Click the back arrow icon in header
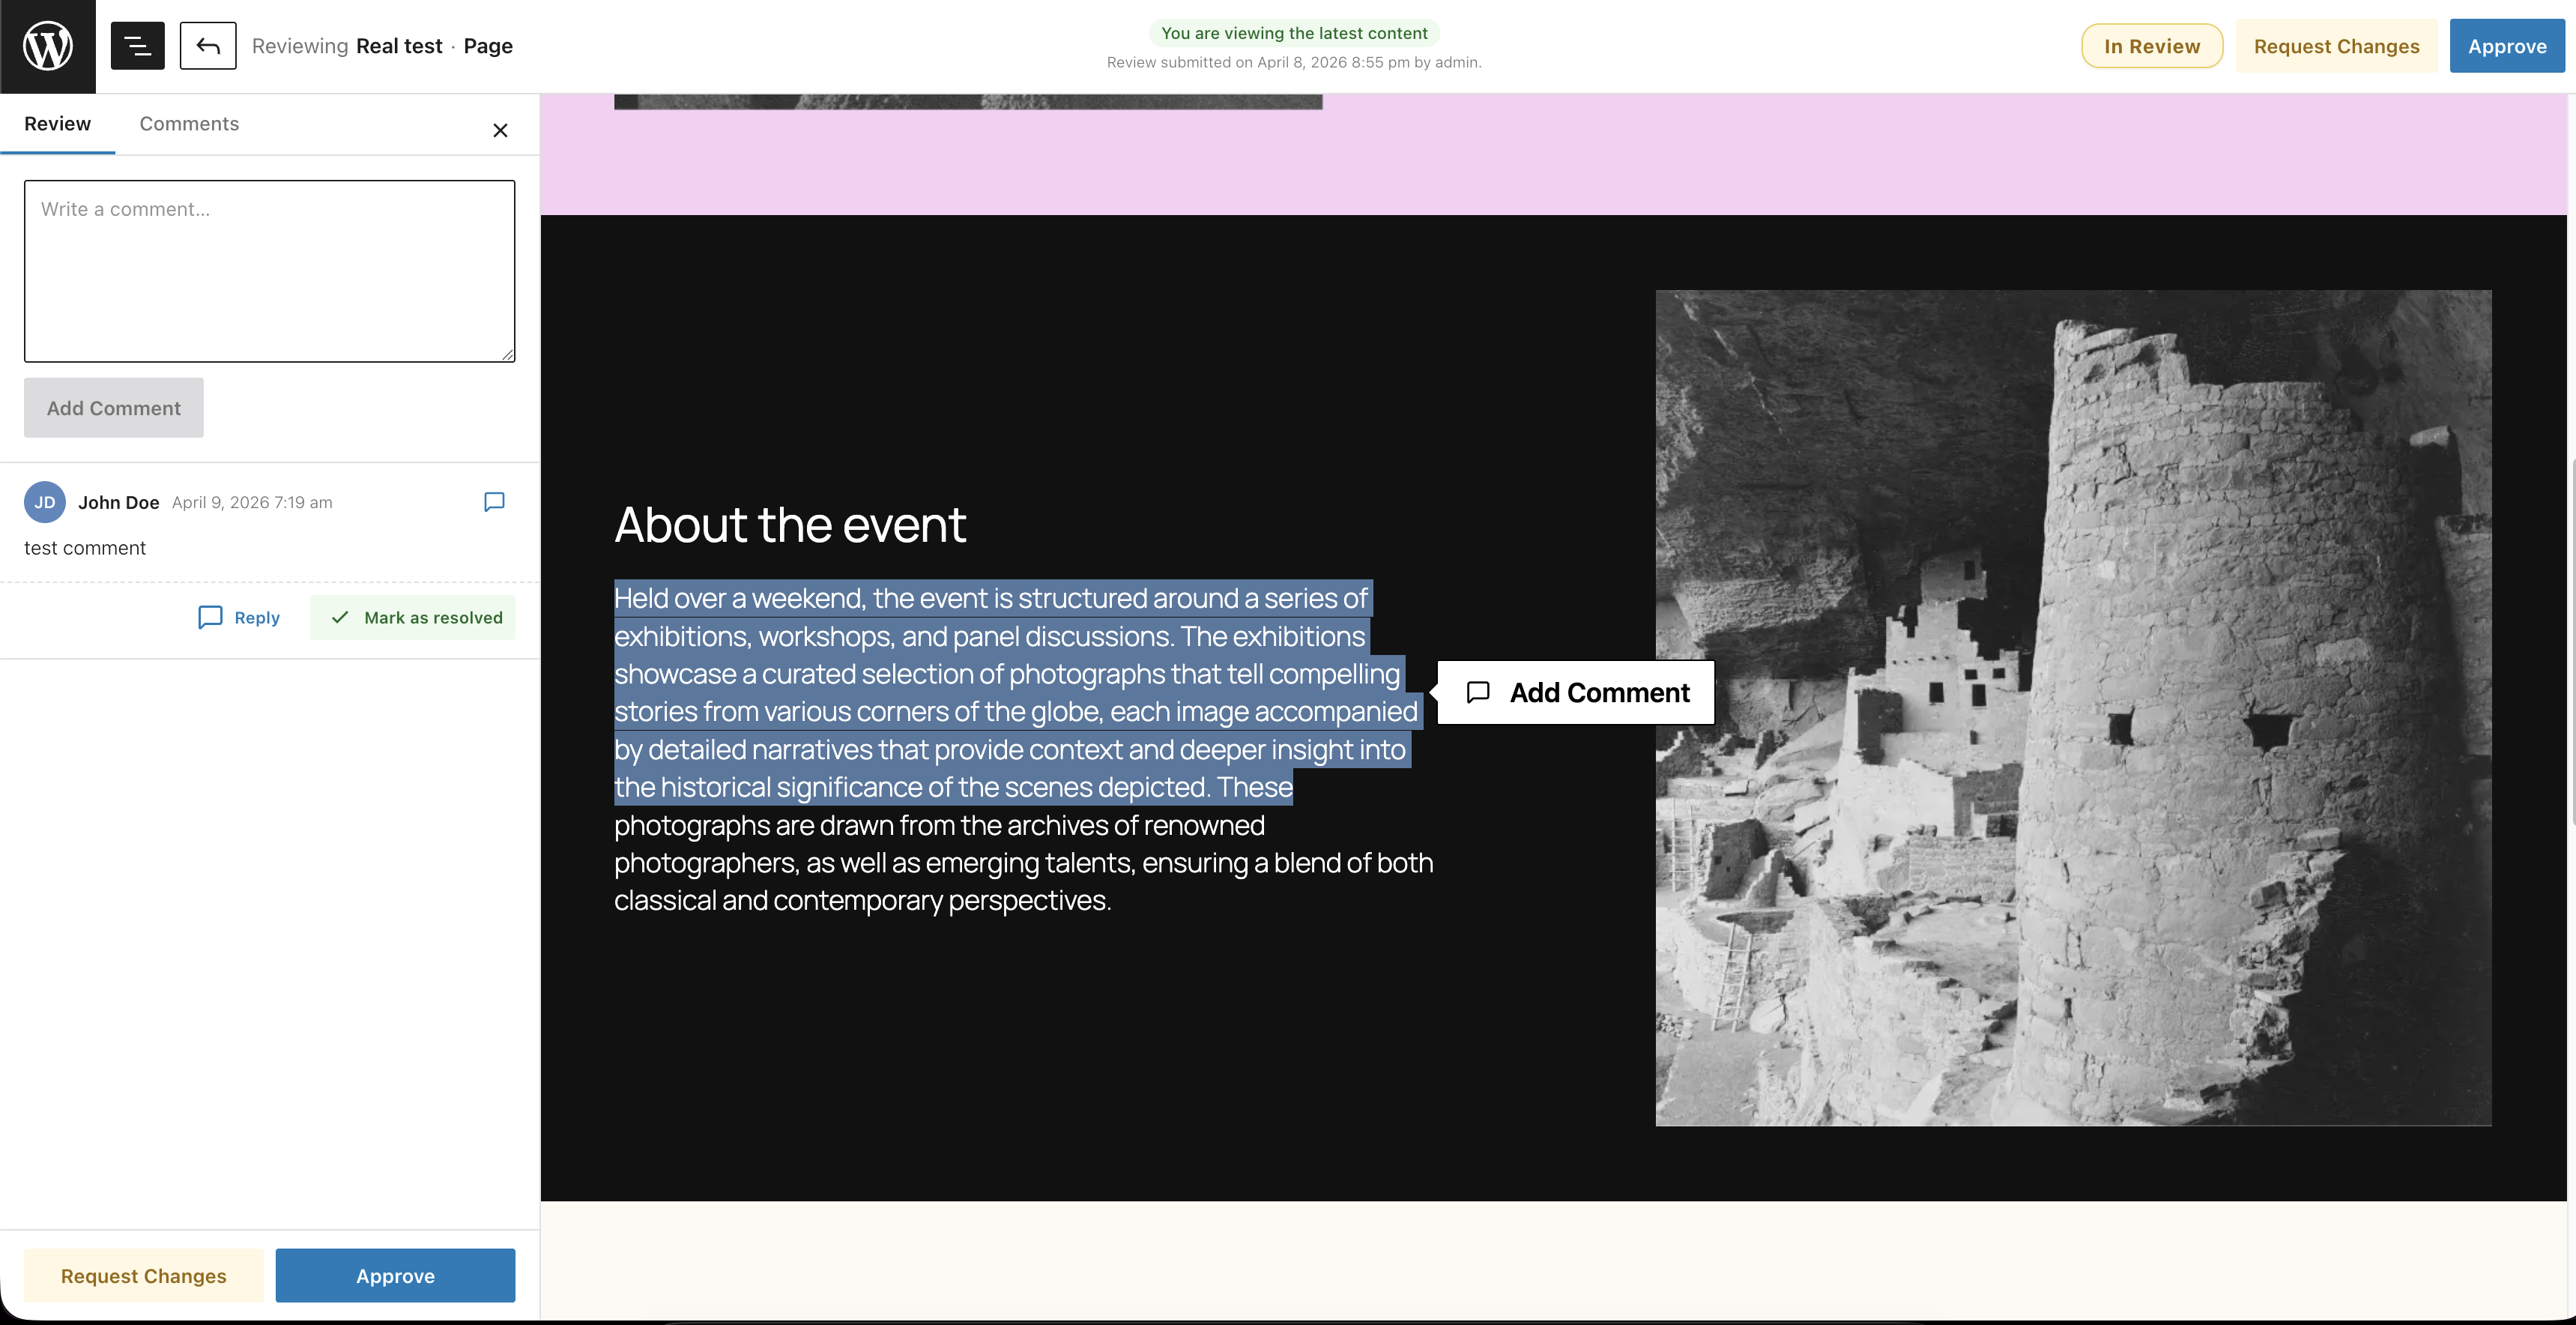The width and height of the screenshot is (2576, 1325). (207, 45)
